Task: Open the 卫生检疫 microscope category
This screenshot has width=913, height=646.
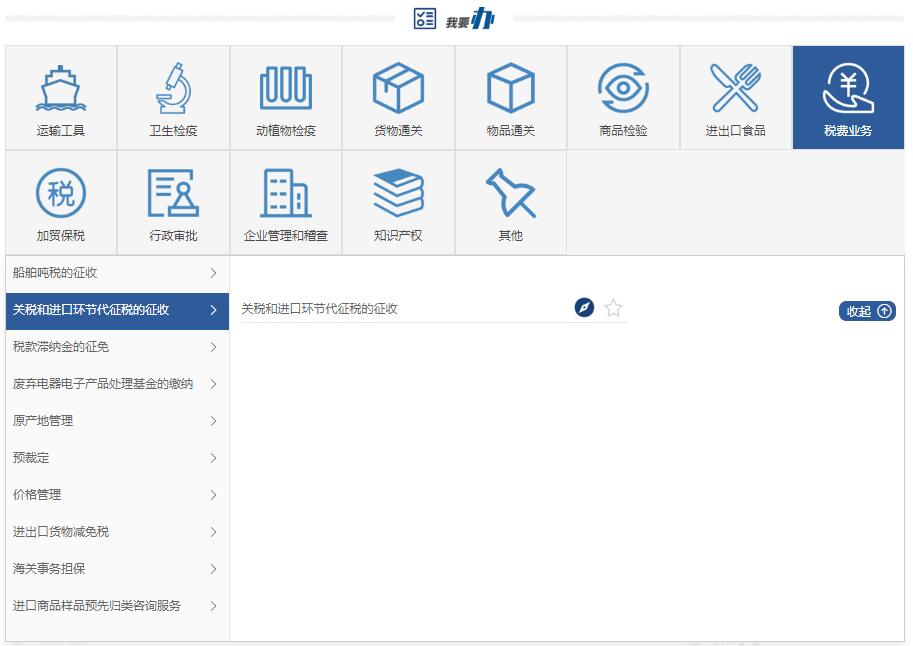Action: [x=173, y=89]
